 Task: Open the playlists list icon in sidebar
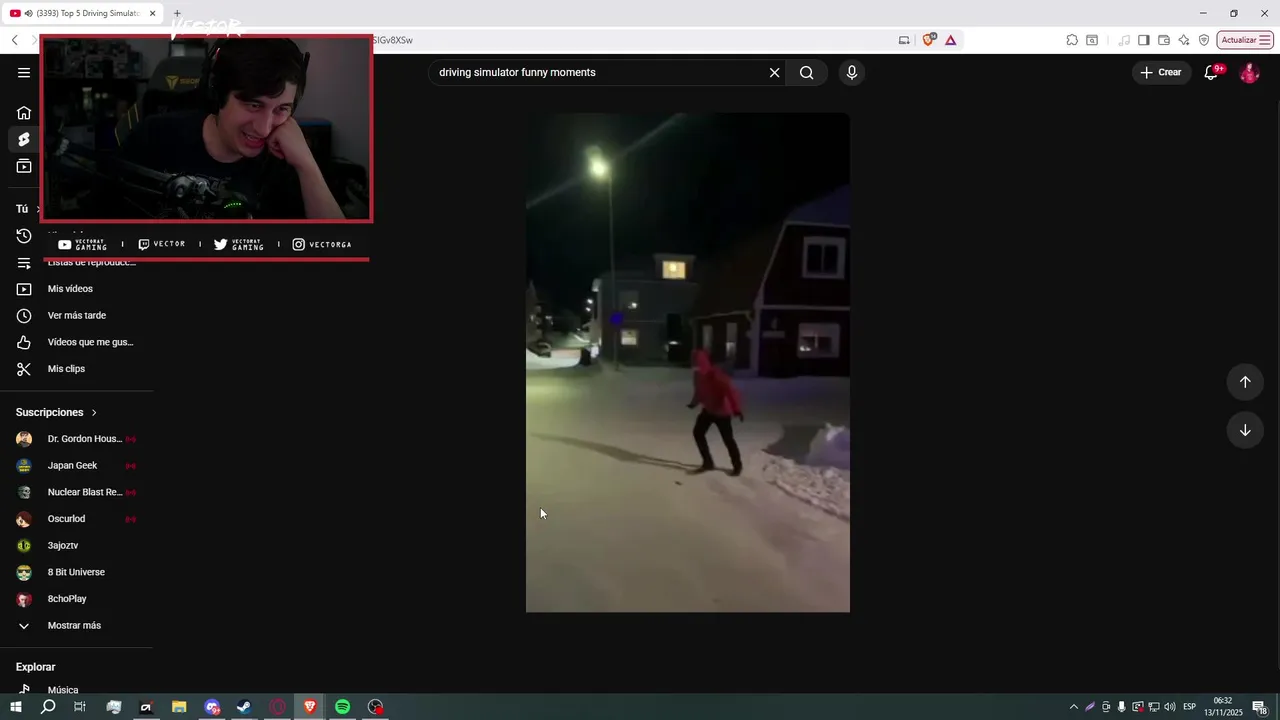pos(24,263)
